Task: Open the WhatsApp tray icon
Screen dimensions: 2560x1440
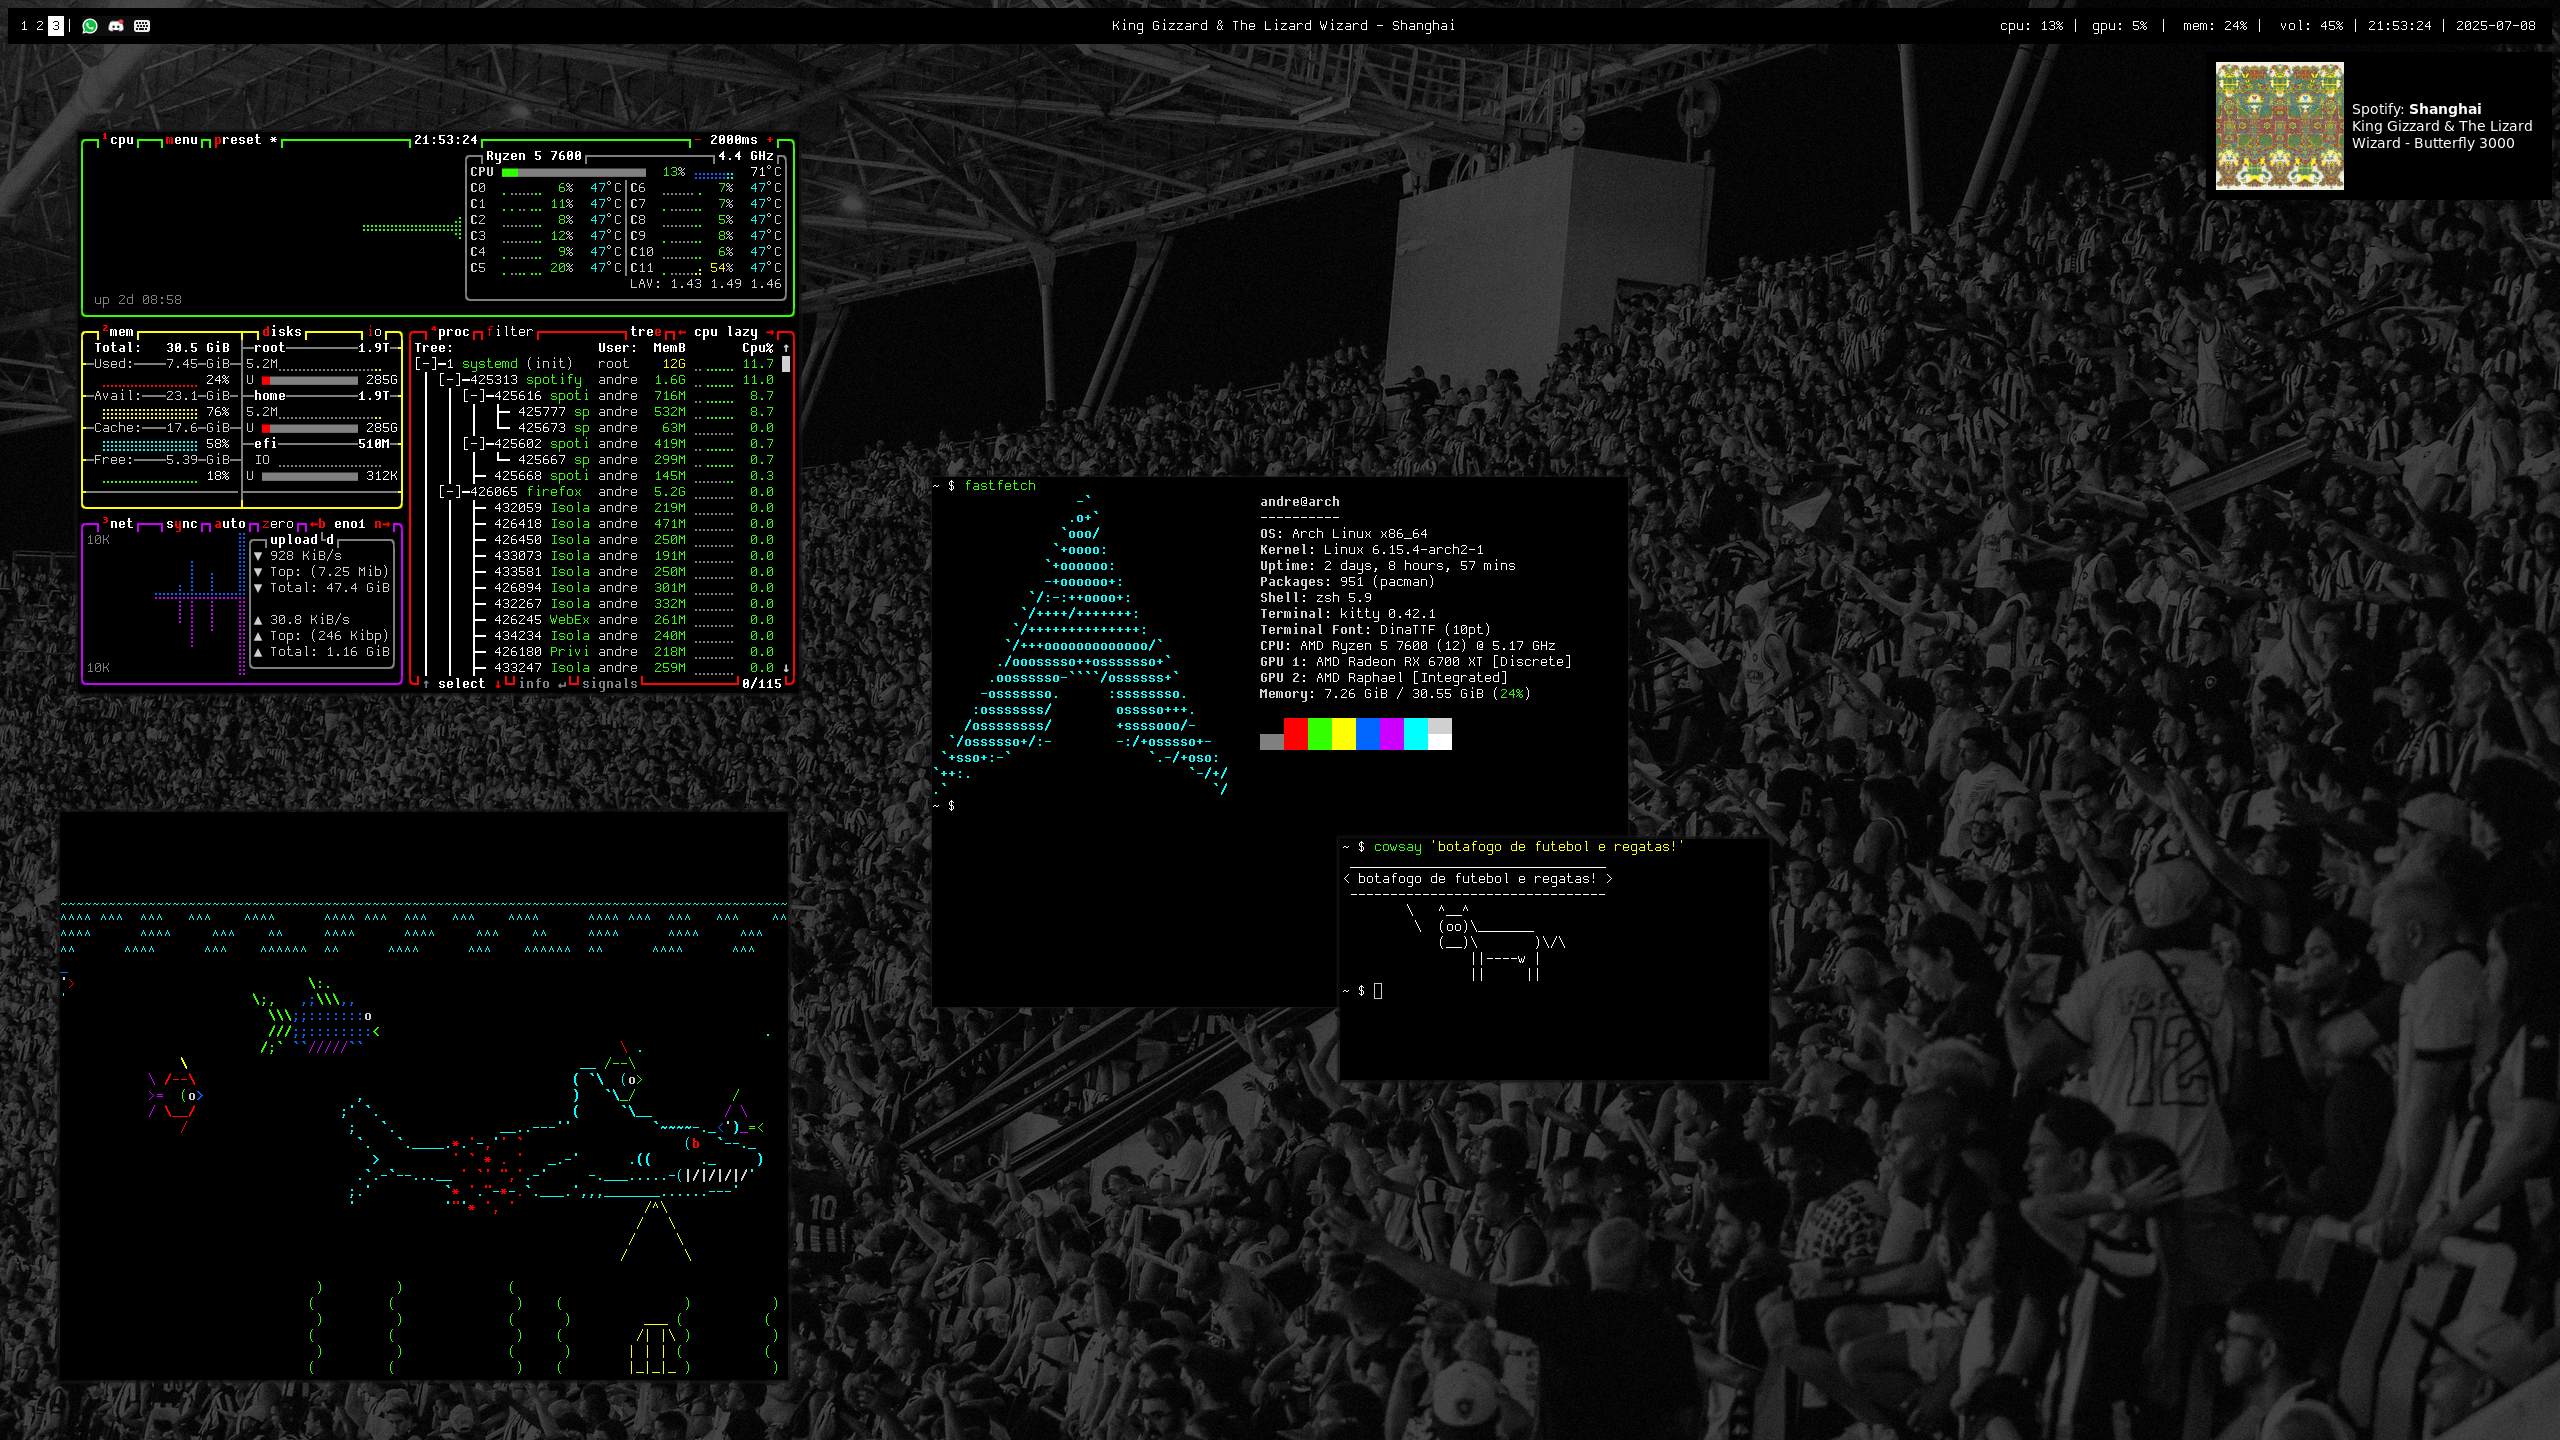Action: coord(90,26)
